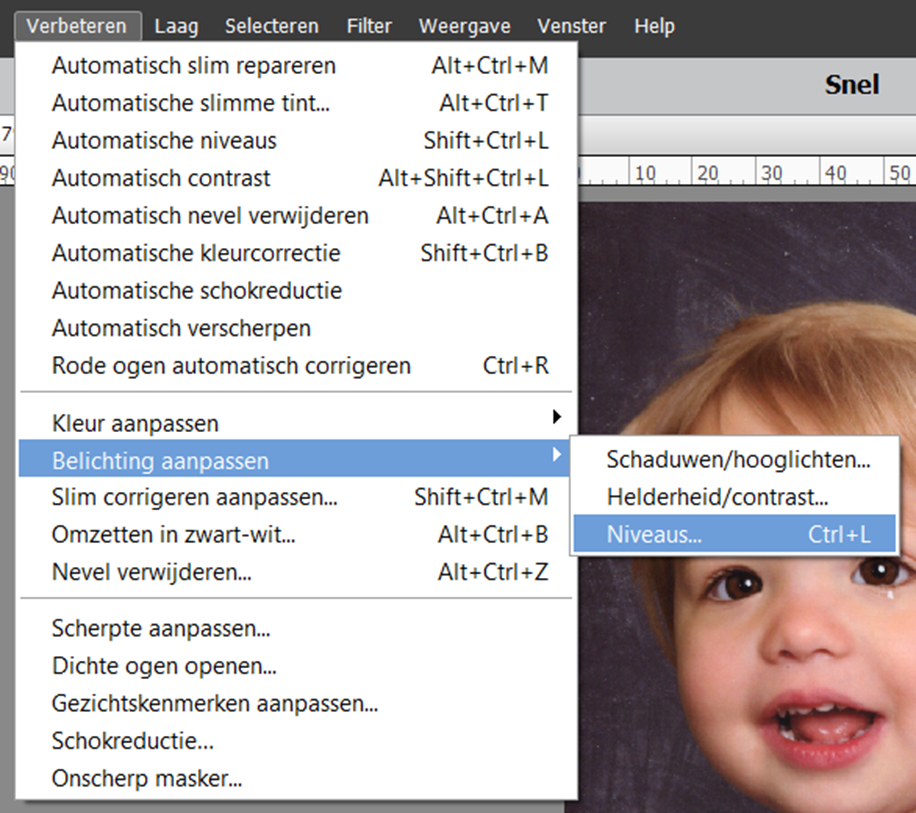916x813 pixels.
Task: Expand the Kleur aanpassen submenu arrow
Action: pos(557,418)
